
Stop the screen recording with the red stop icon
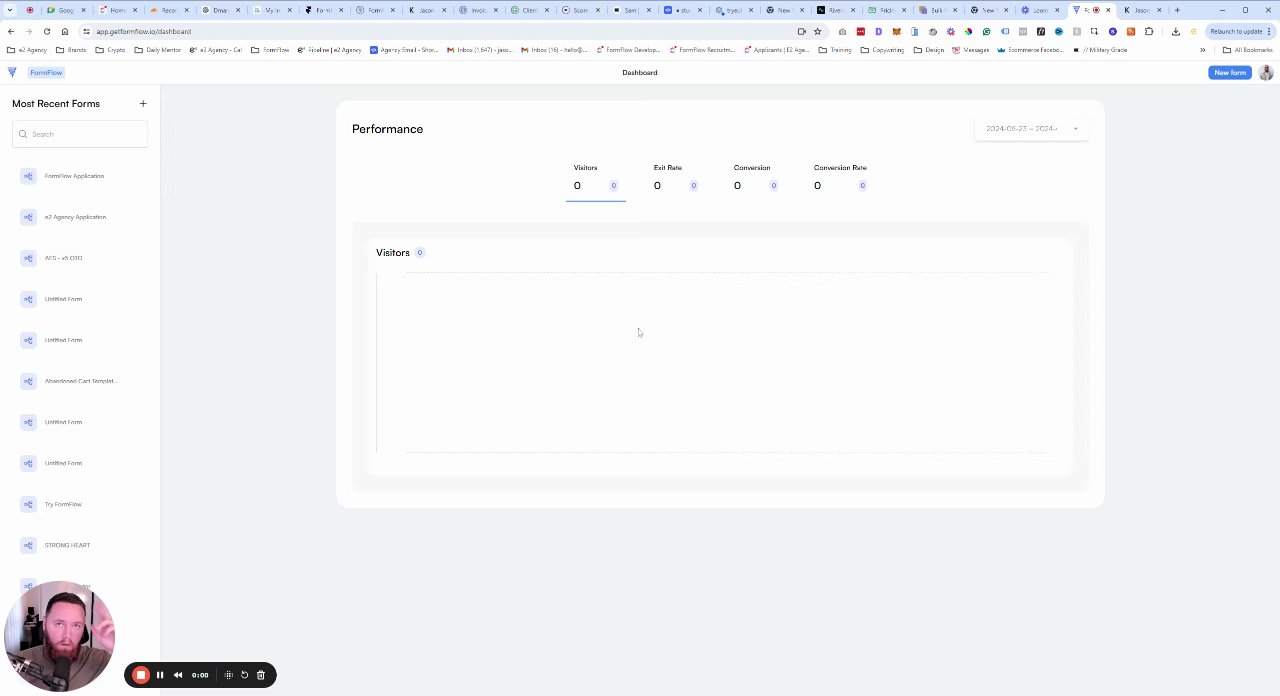141,674
